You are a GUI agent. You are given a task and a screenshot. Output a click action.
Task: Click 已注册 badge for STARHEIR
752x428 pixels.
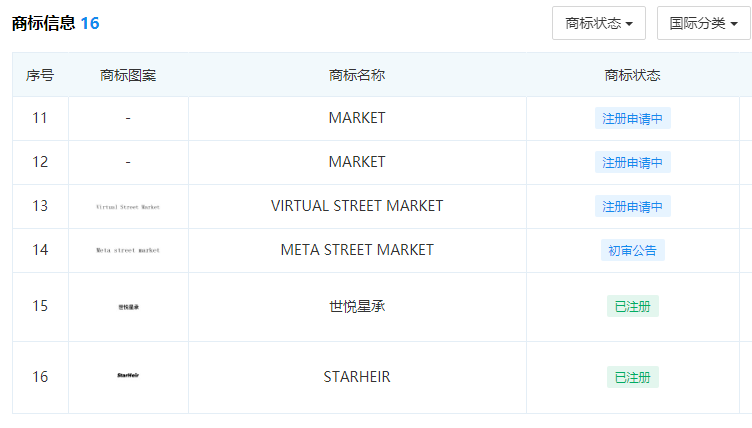632,377
